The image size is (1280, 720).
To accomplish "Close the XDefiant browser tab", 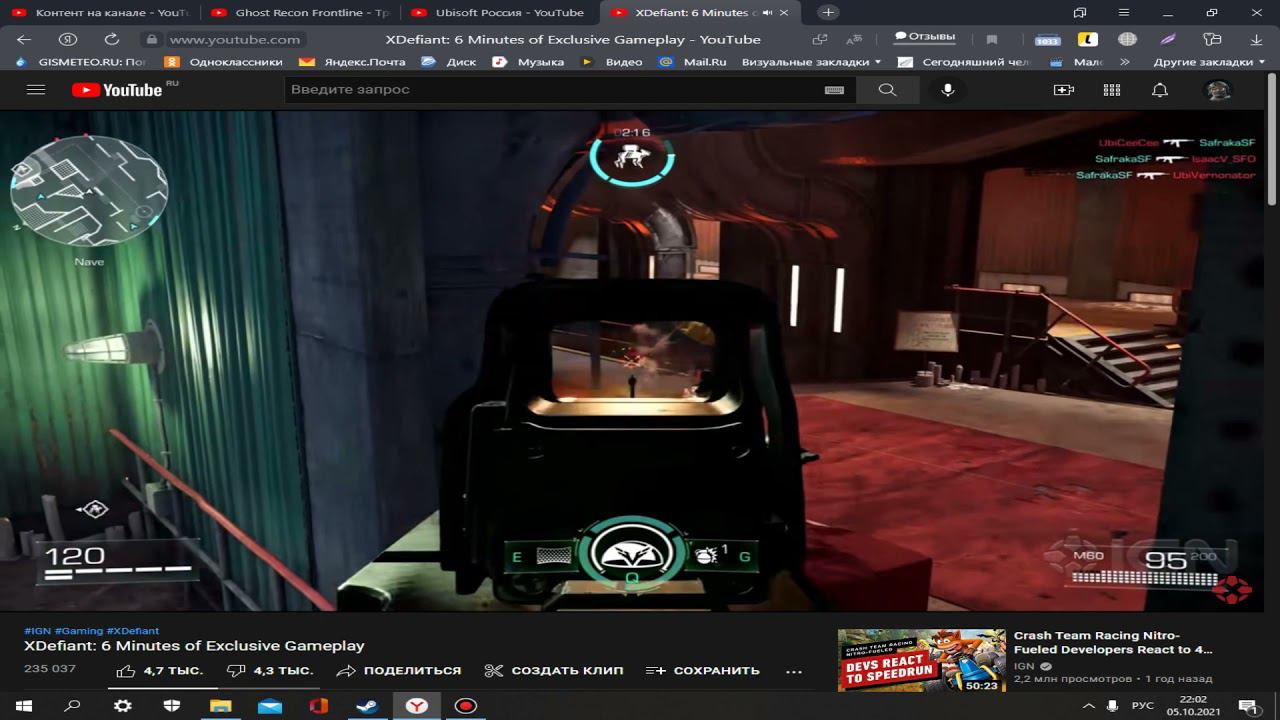I will tap(786, 13).
